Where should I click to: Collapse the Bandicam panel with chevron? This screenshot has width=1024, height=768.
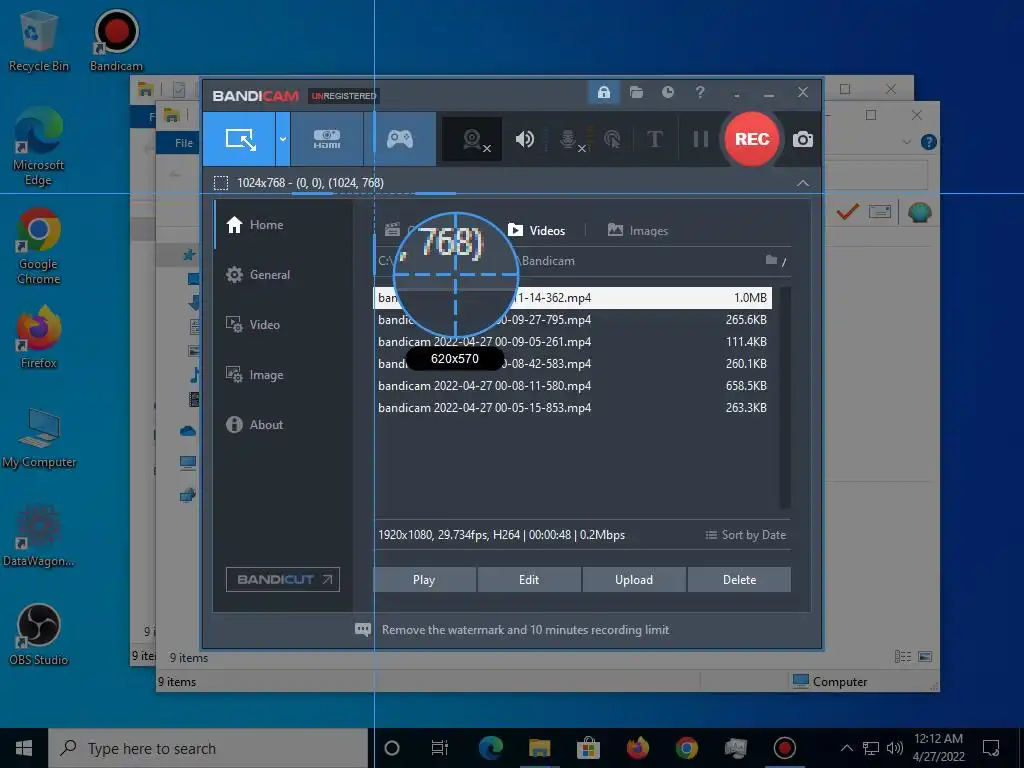[803, 183]
